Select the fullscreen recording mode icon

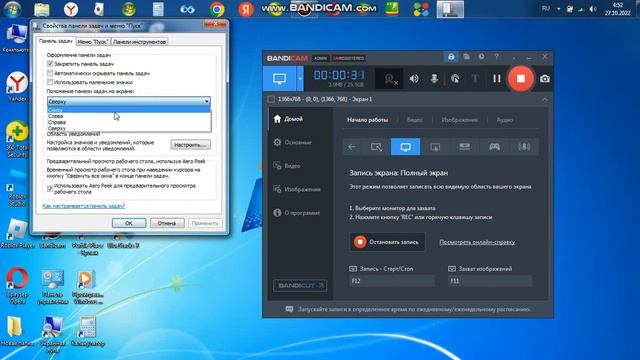(x=405, y=147)
